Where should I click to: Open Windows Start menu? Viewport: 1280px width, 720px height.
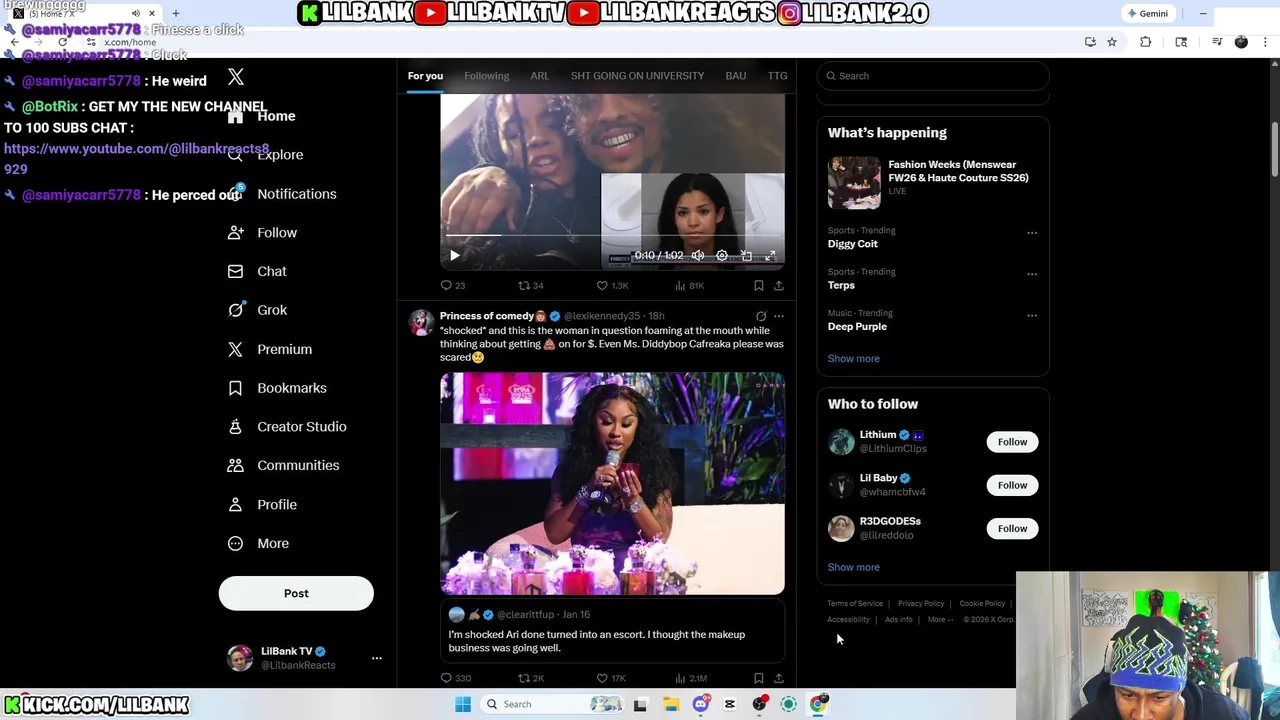[x=463, y=704]
